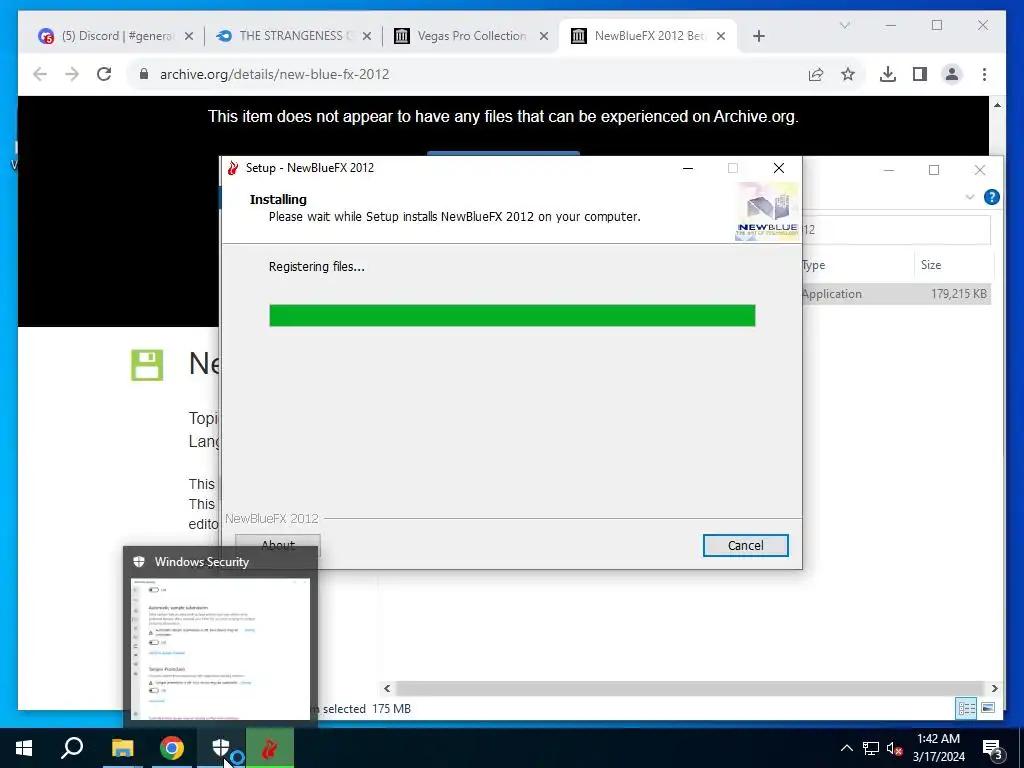Open the Windows Security preview thumbnail

[x=220, y=648]
